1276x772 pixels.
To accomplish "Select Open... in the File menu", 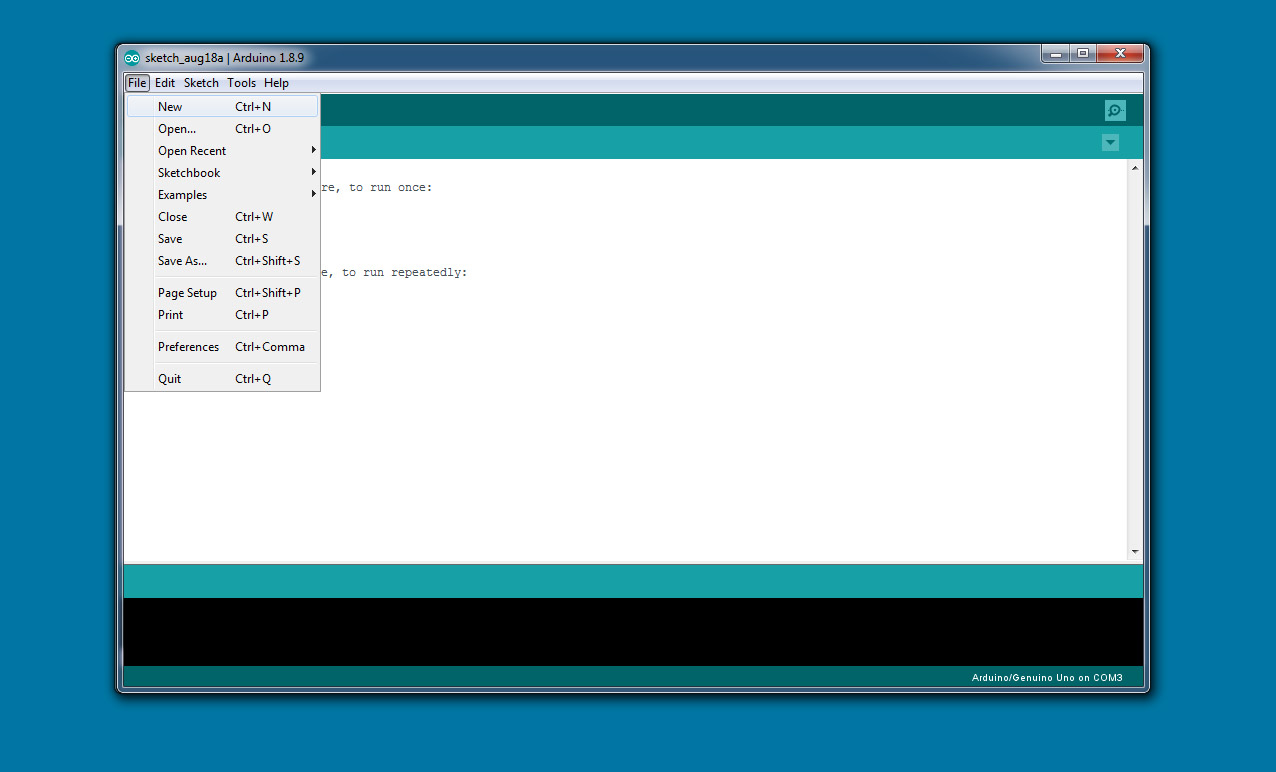I will pos(222,129).
